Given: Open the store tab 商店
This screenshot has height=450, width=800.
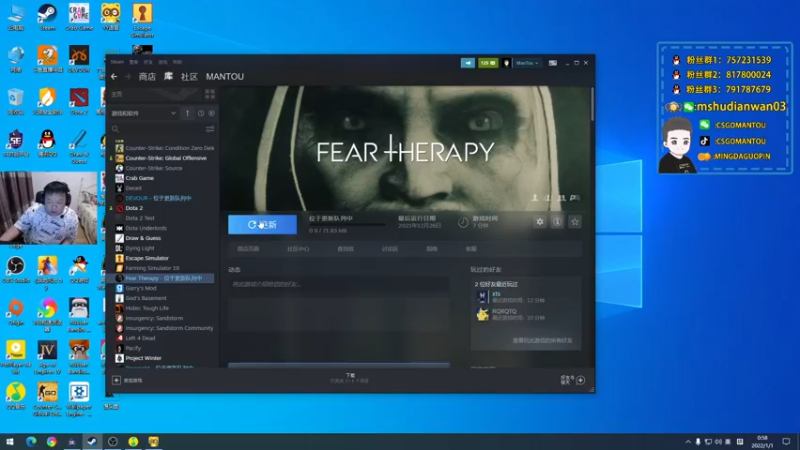Looking at the screenshot, I should 147,77.
